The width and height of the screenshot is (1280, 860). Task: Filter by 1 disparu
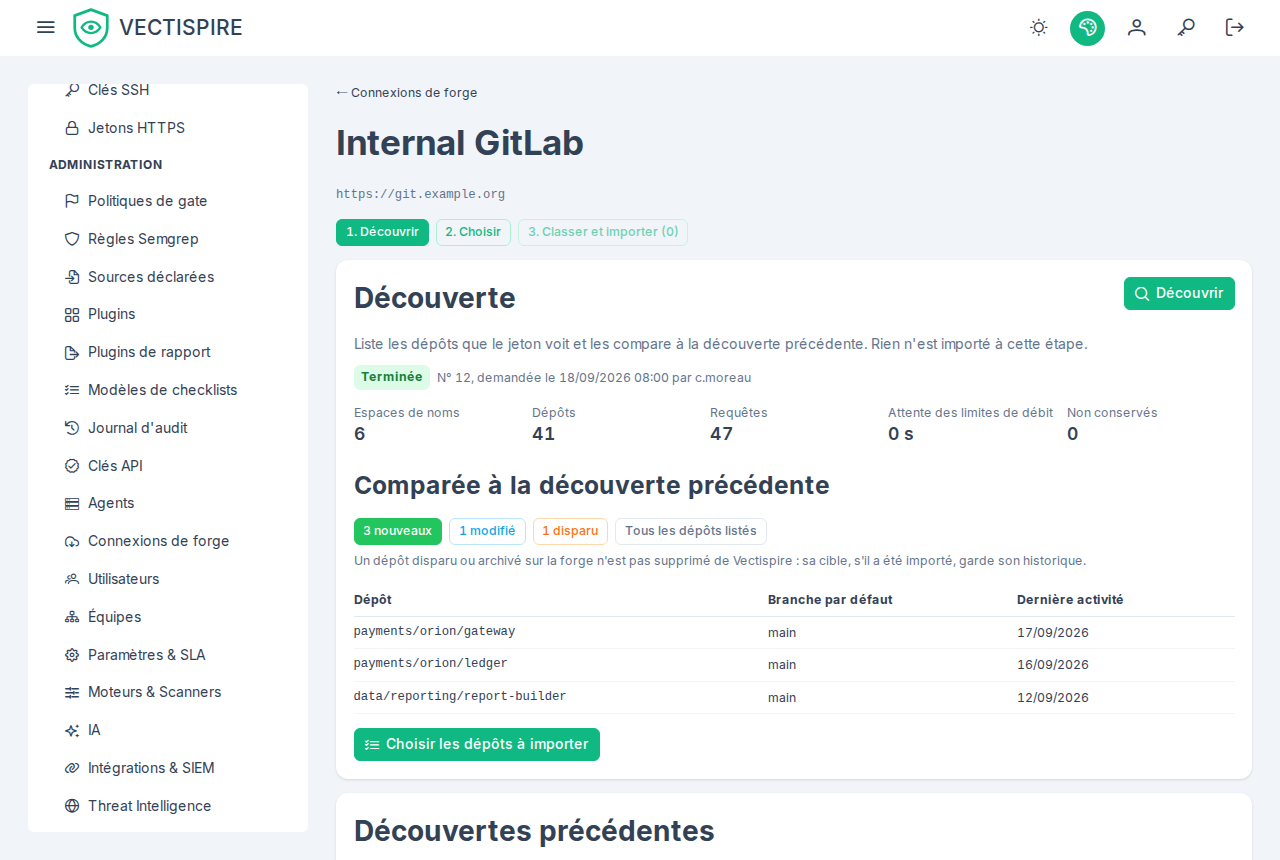click(570, 531)
